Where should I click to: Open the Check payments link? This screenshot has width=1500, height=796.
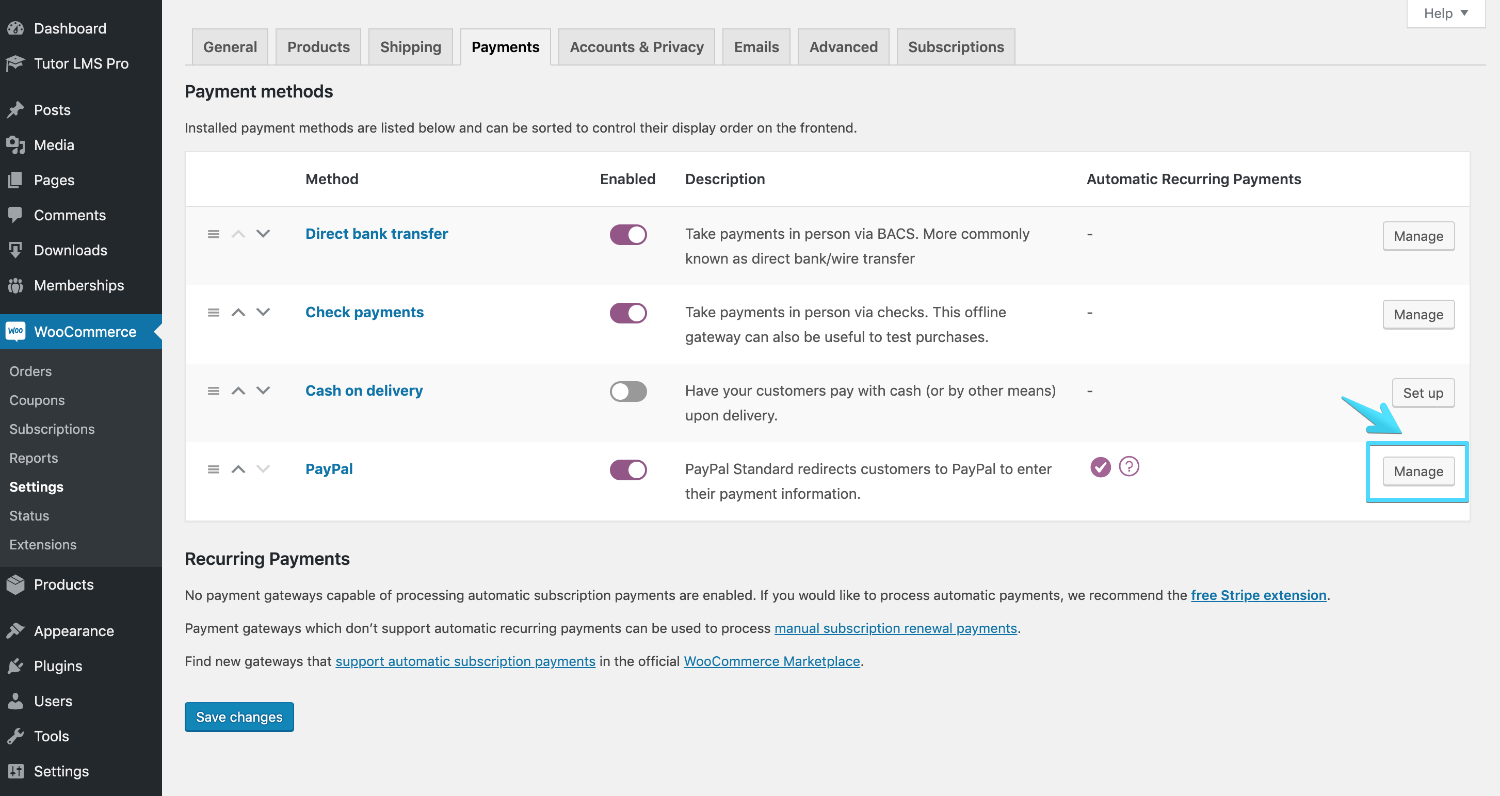point(364,312)
